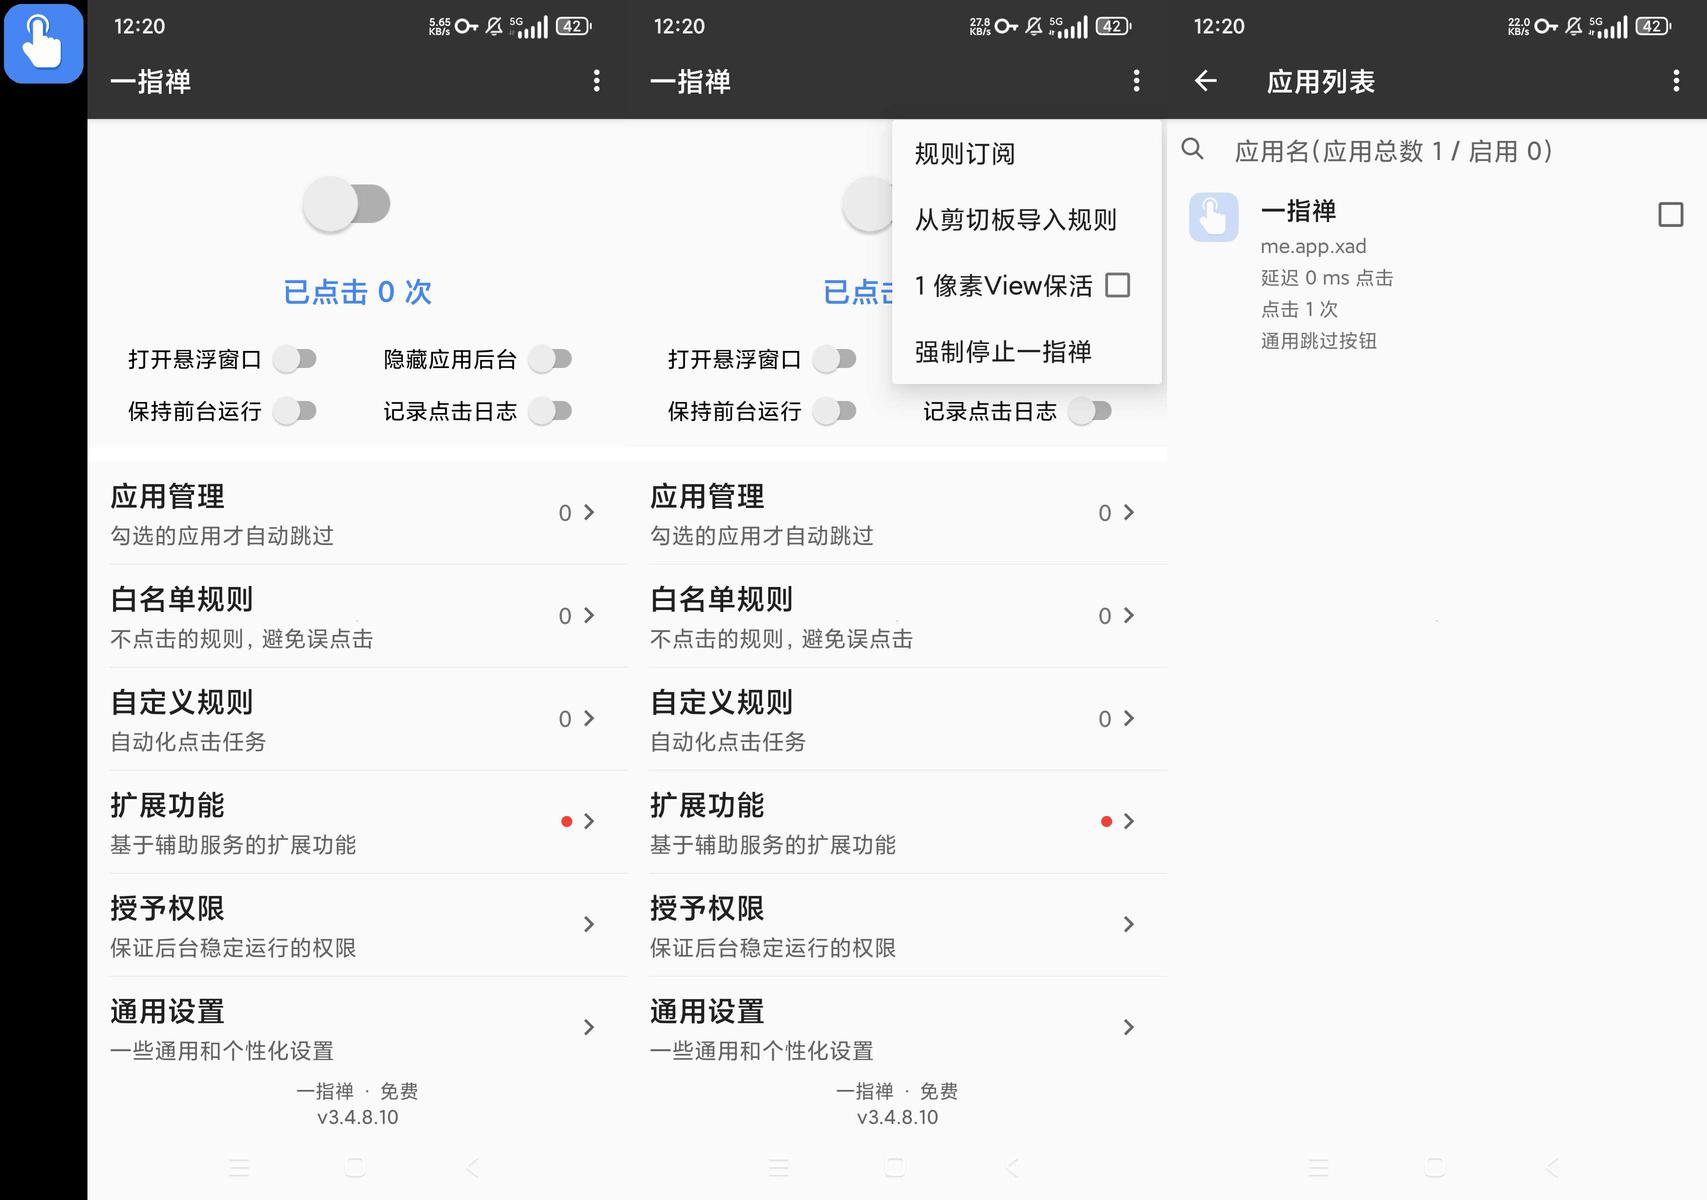Open 白名单规则 chevron in left screen
Screen dimensions: 1707x1200
pyautogui.click(x=589, y=615)
